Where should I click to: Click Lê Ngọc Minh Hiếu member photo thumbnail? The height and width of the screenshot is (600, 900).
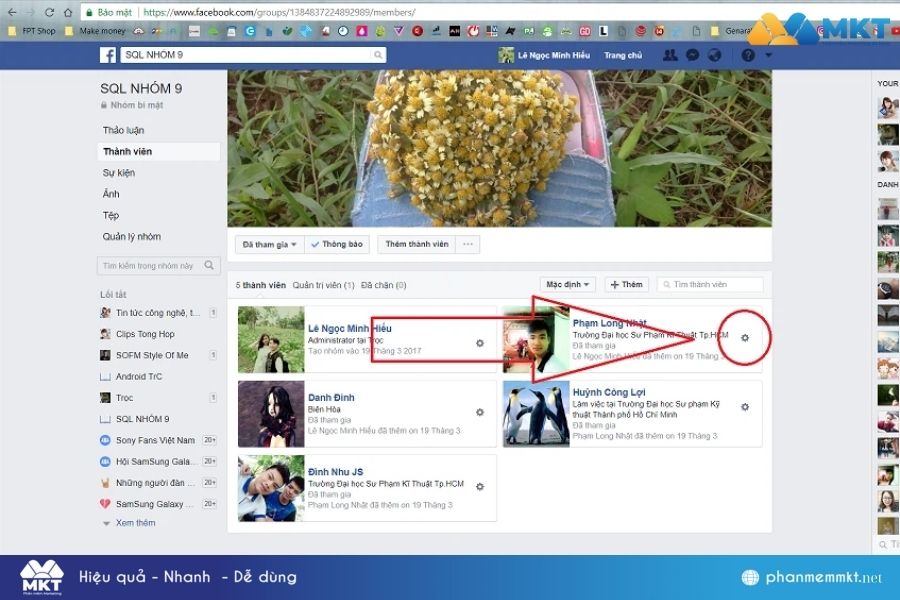coord(271,339)
